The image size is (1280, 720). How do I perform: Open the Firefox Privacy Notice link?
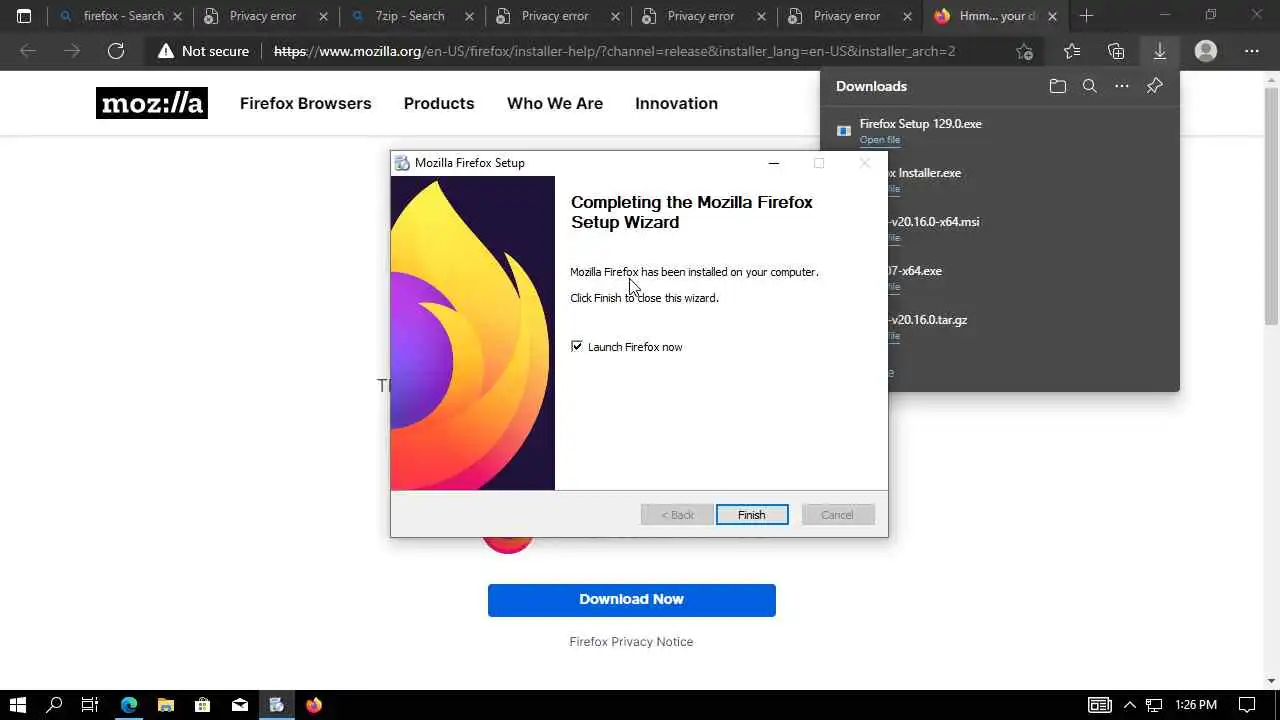631,642
